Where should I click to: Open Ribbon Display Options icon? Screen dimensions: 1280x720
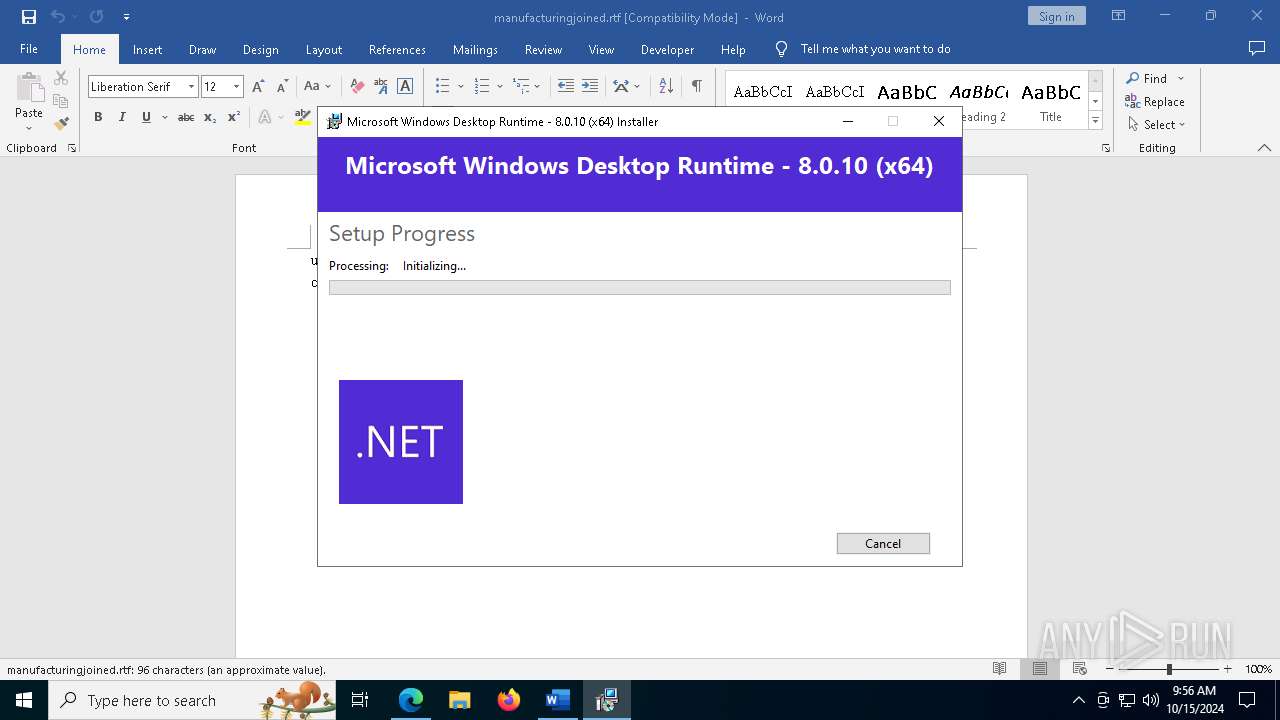[x=1118, y=16]
